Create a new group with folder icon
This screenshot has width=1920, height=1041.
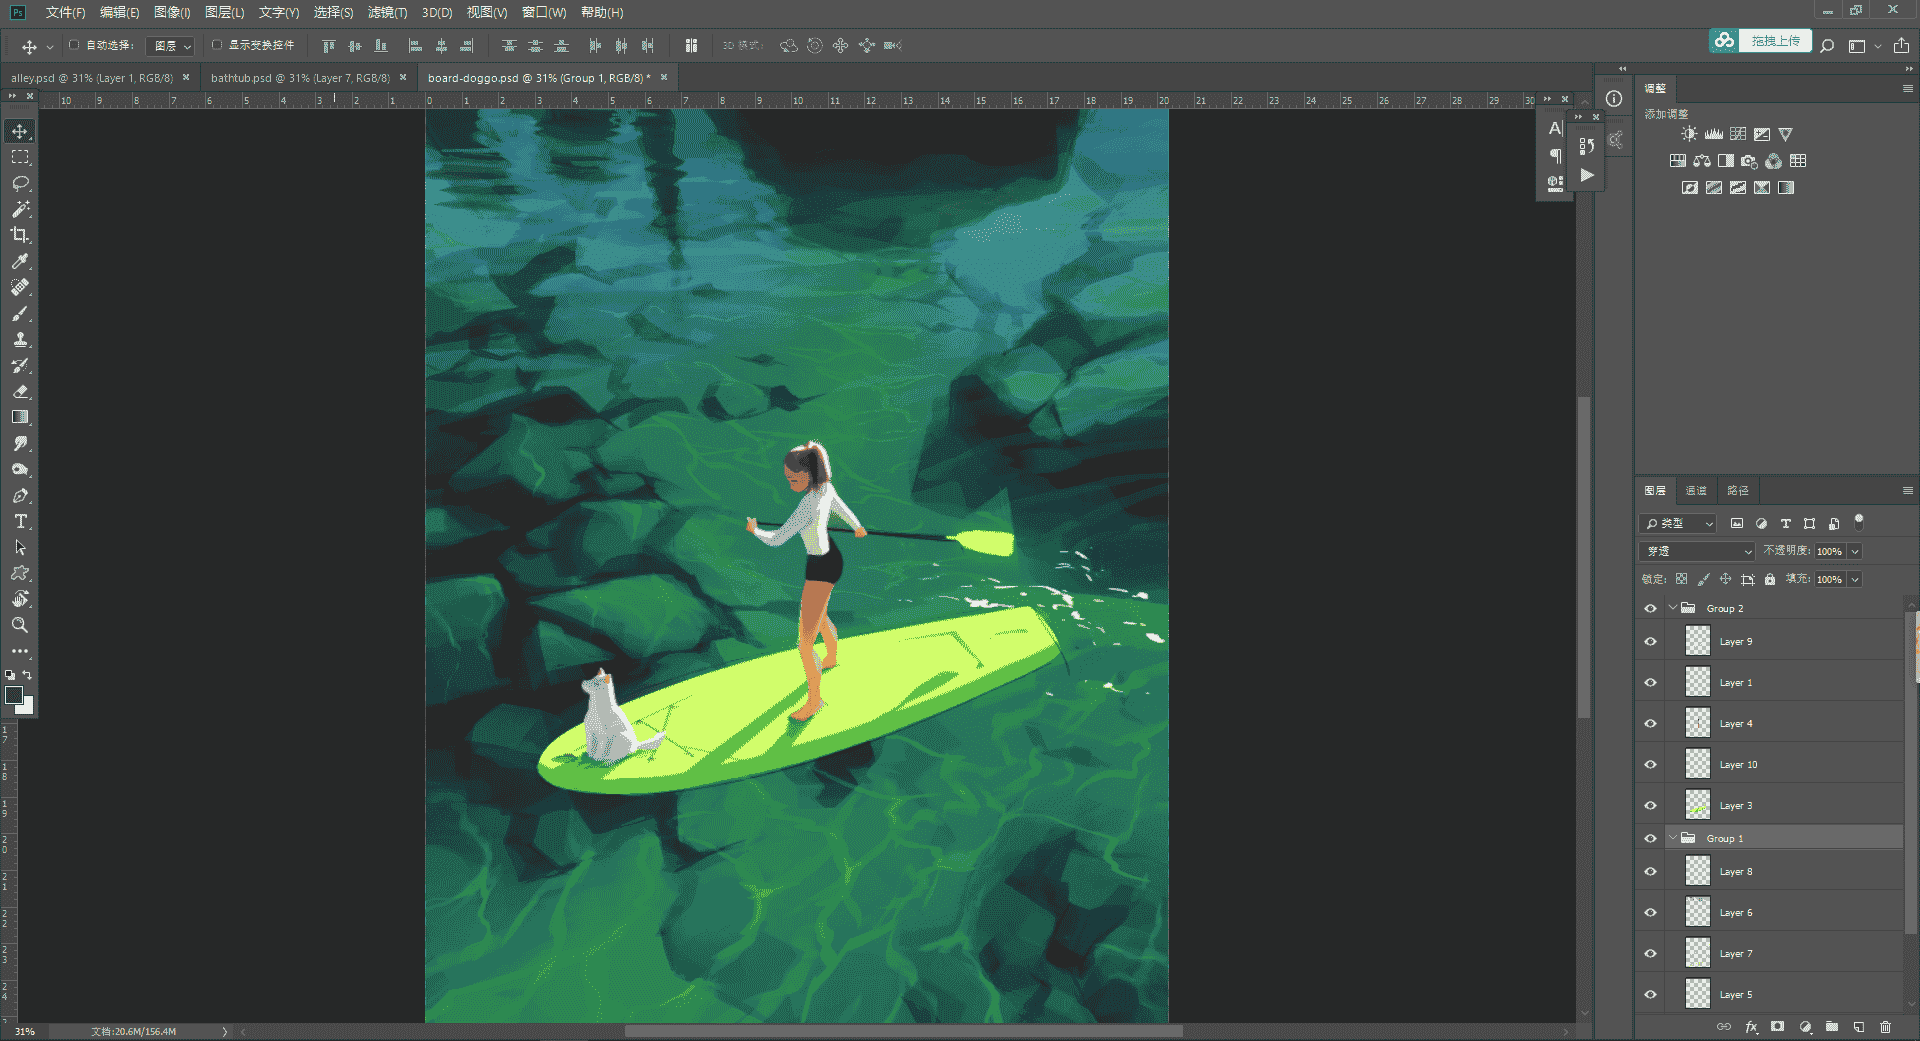(x=1832, y=1027)
